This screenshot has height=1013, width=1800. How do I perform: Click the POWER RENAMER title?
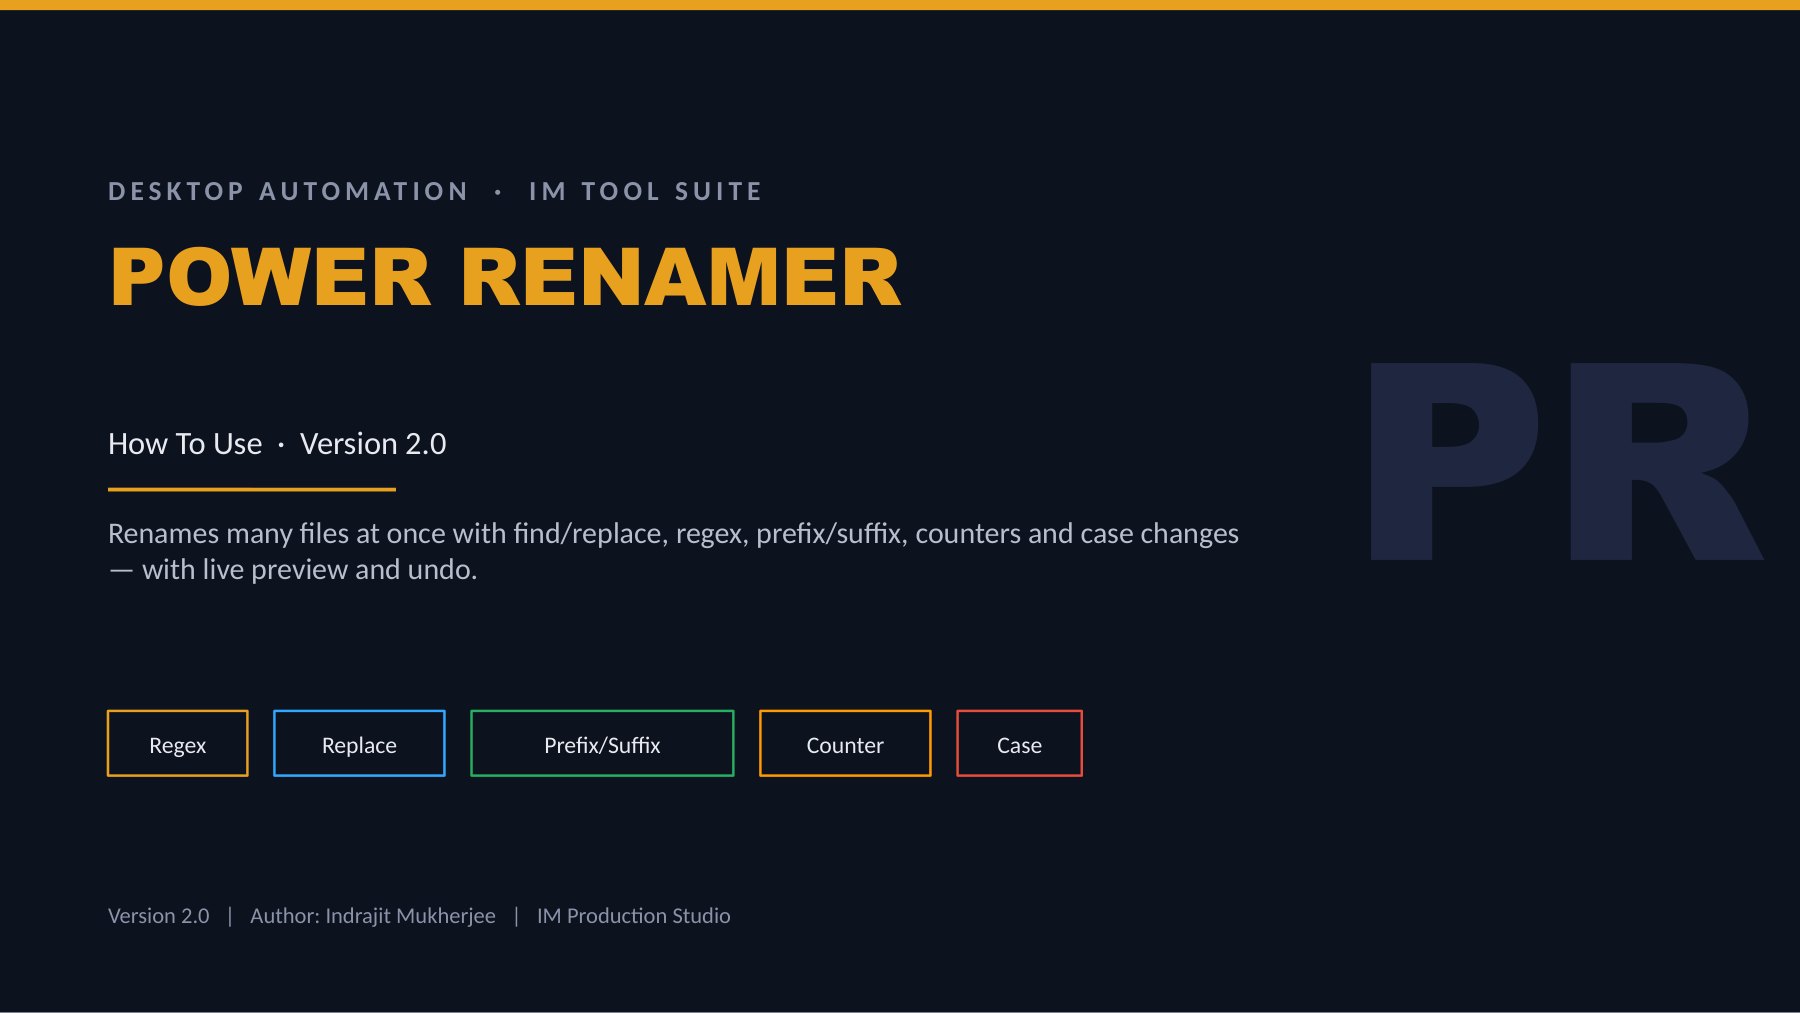point(505,277)
